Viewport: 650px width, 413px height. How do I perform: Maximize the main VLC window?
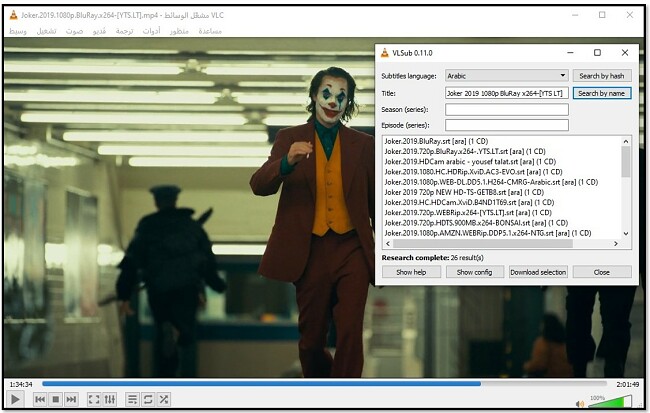click(x=602, y=15)
